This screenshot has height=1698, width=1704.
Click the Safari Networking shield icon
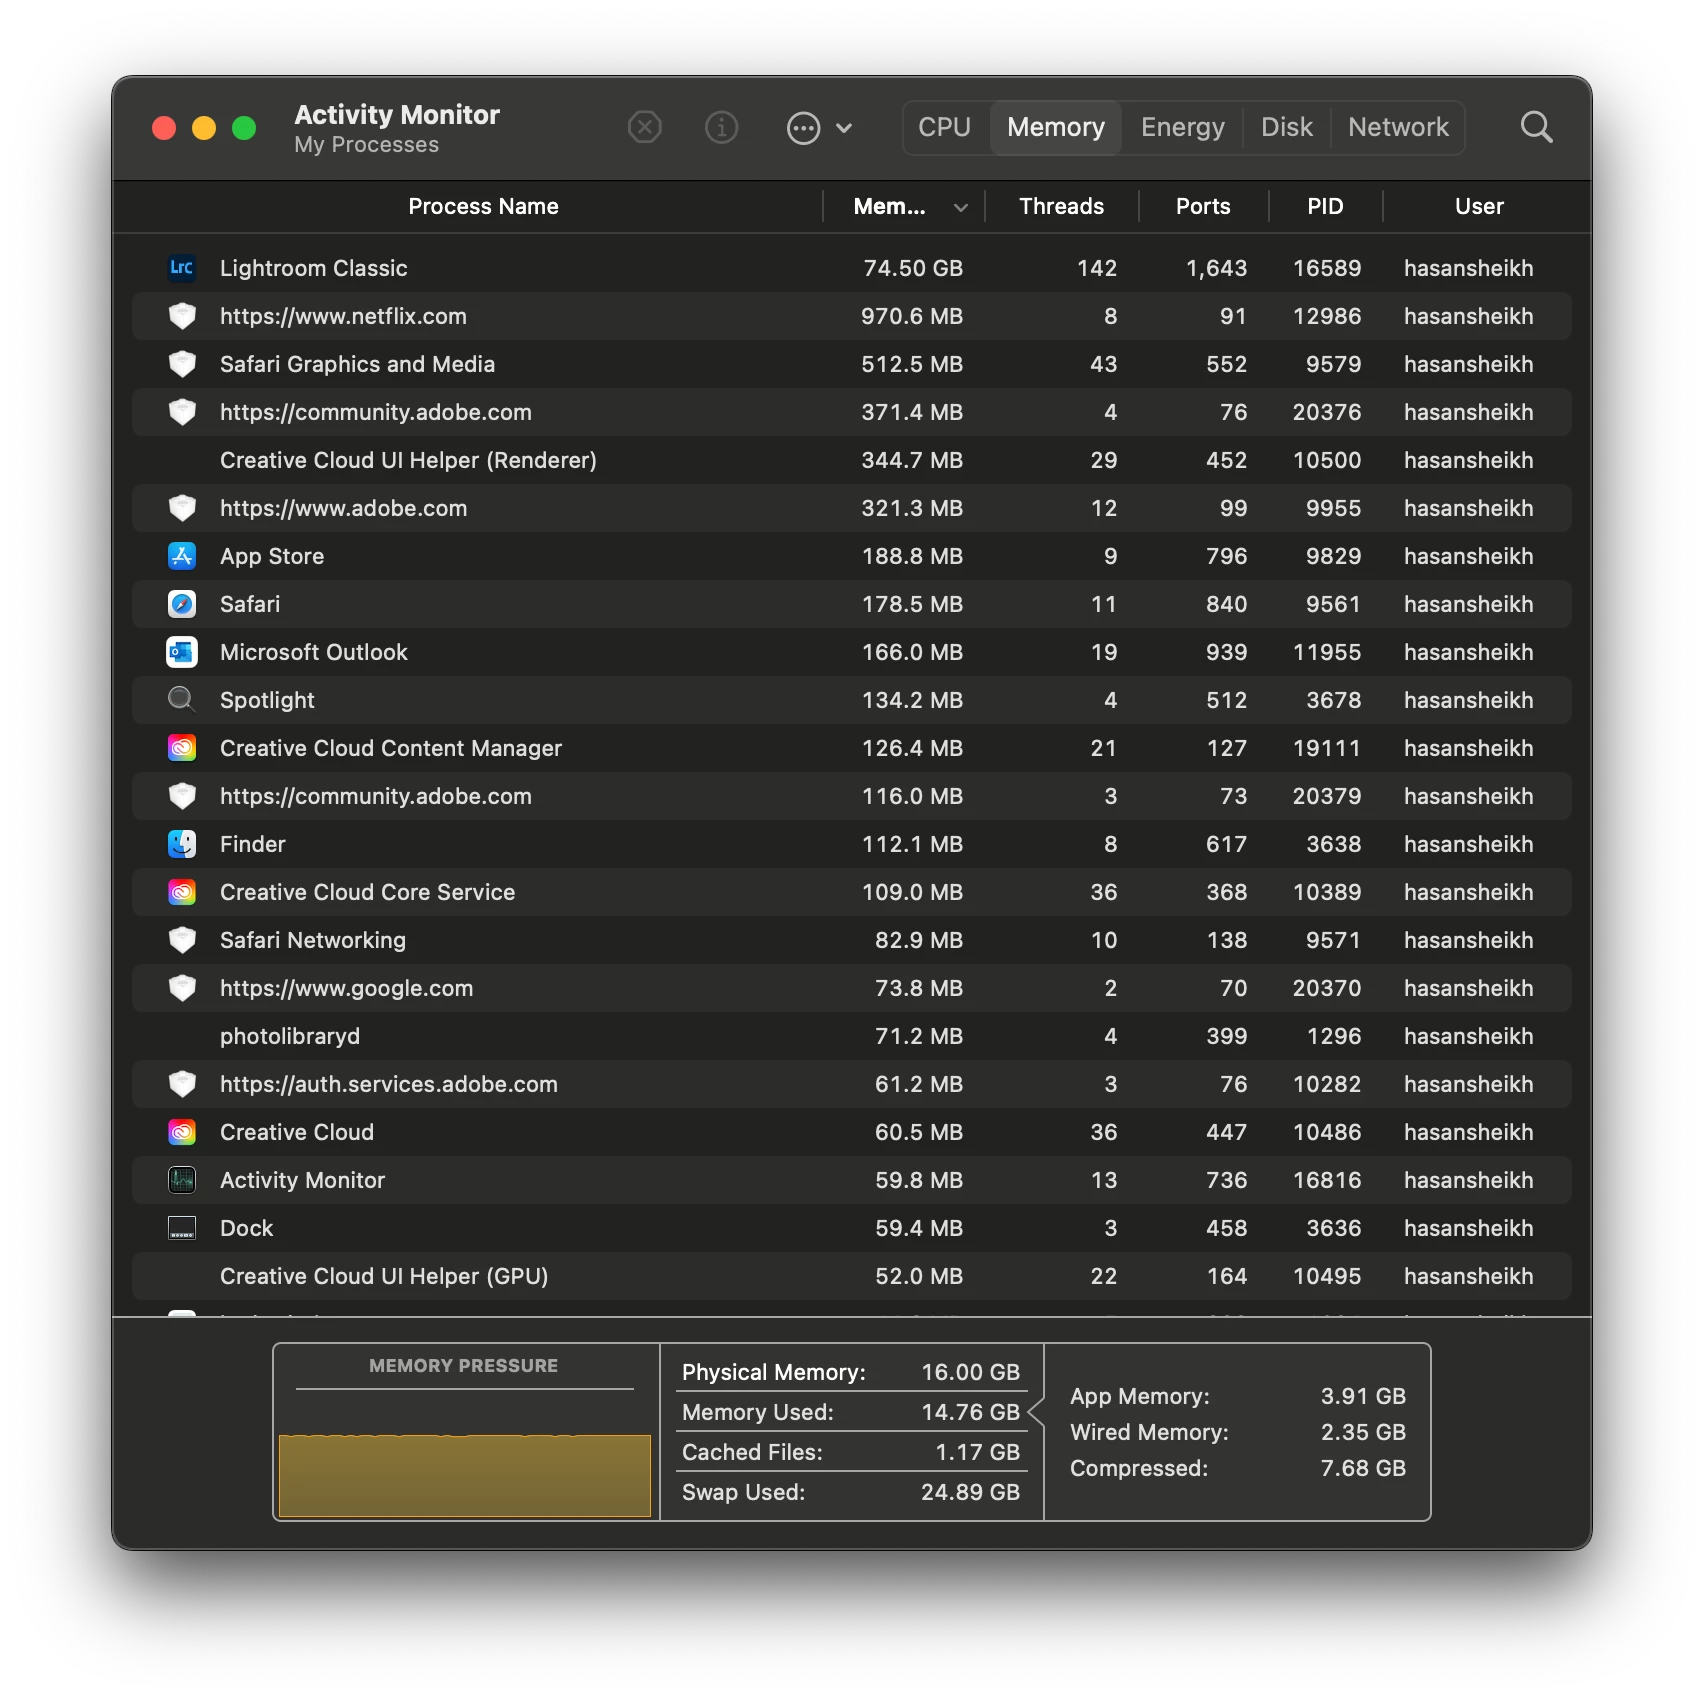[182, 940]
